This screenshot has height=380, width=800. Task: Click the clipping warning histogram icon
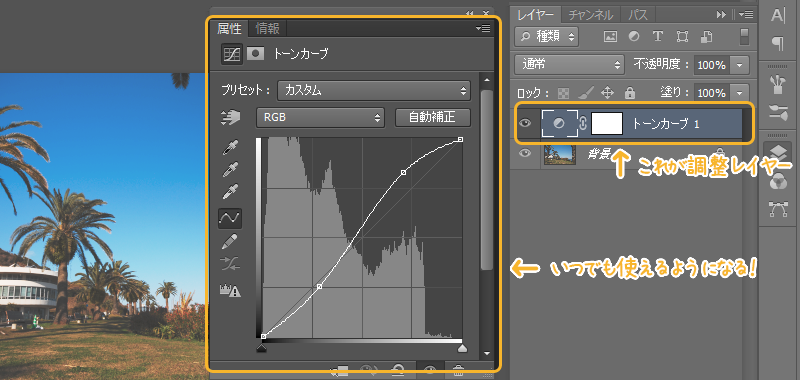click(230, 290)
